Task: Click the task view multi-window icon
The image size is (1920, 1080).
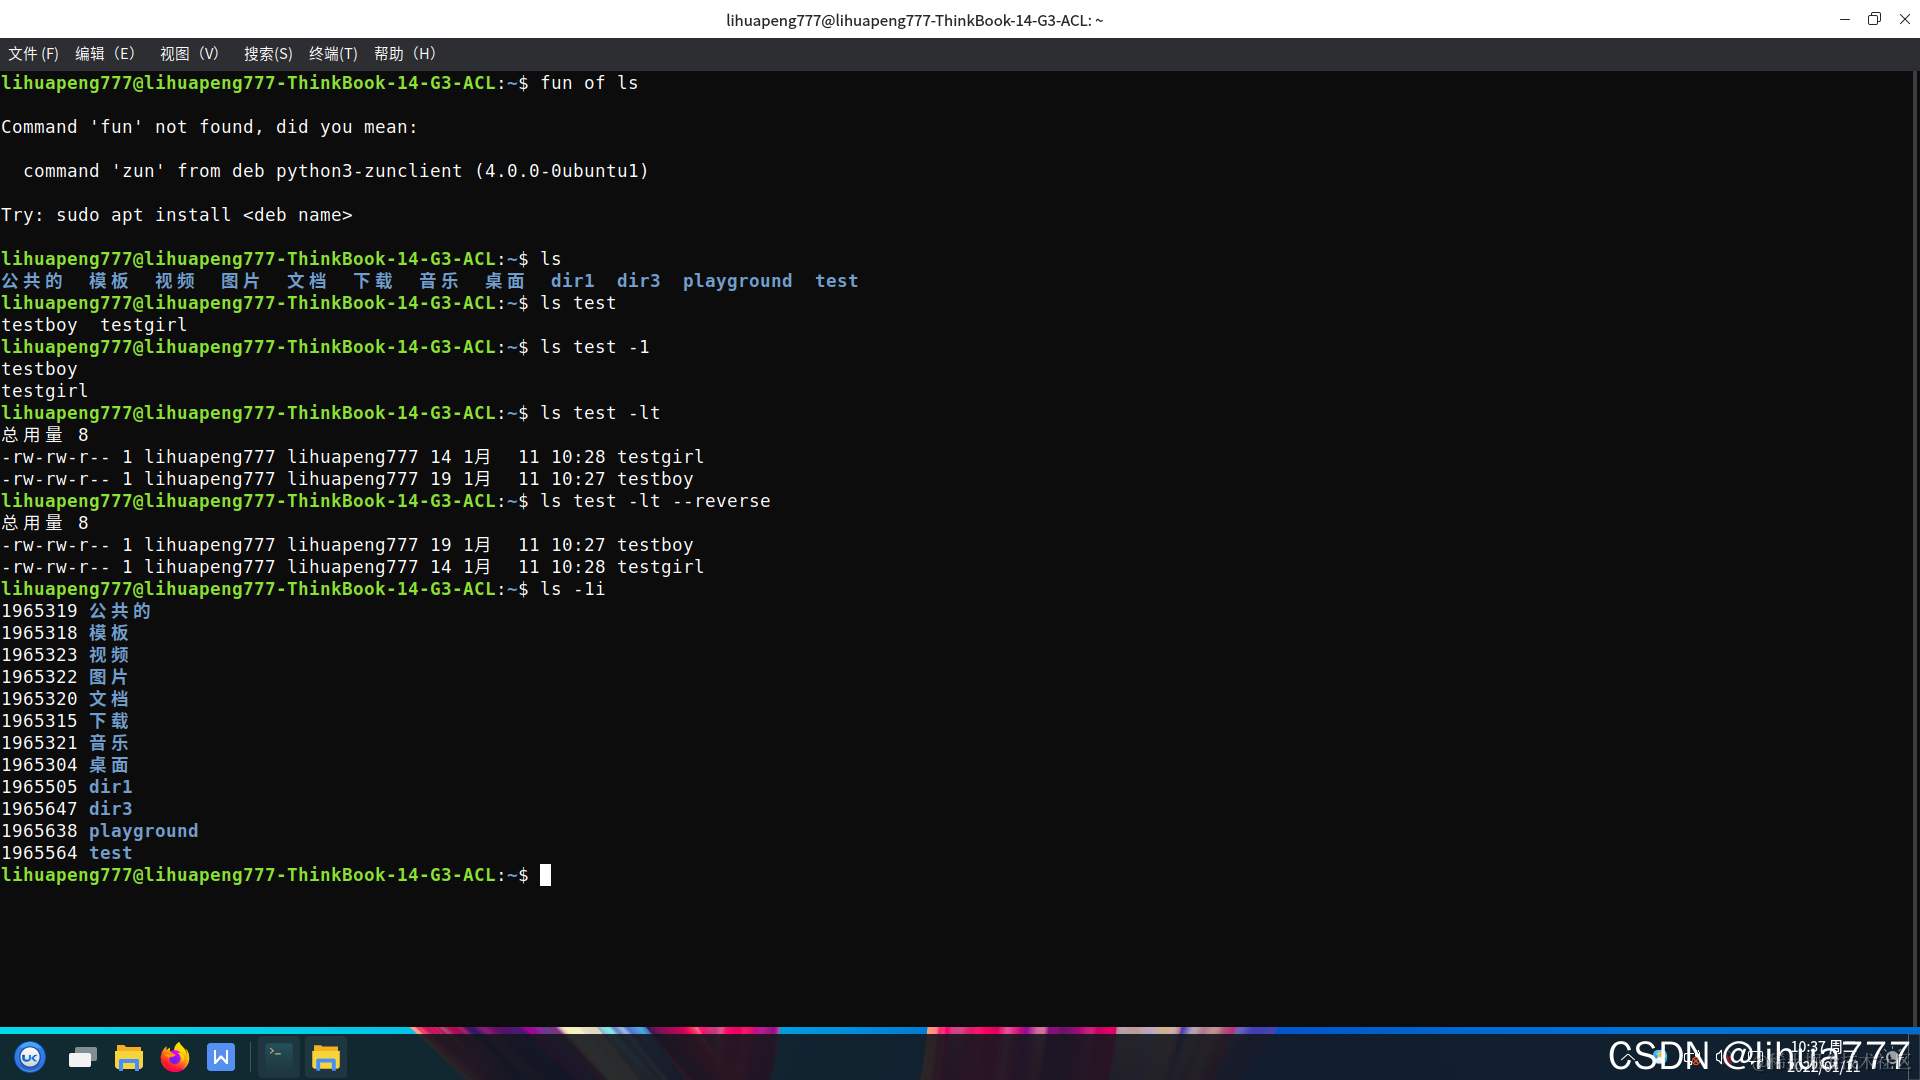Action: (x=82, y=1057)
